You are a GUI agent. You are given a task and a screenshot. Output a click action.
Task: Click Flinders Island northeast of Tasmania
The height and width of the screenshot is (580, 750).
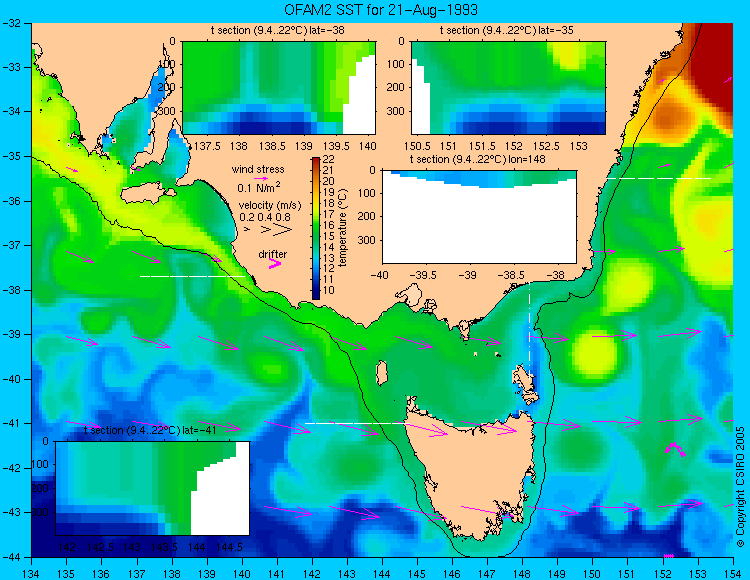(x=522, y=379)
